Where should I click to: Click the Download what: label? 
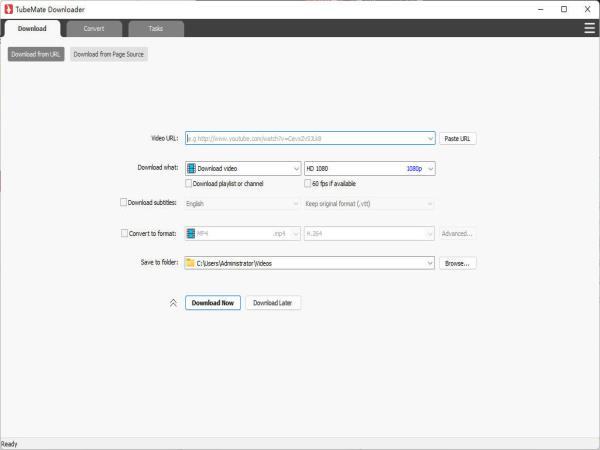click(x=158, y=167)
